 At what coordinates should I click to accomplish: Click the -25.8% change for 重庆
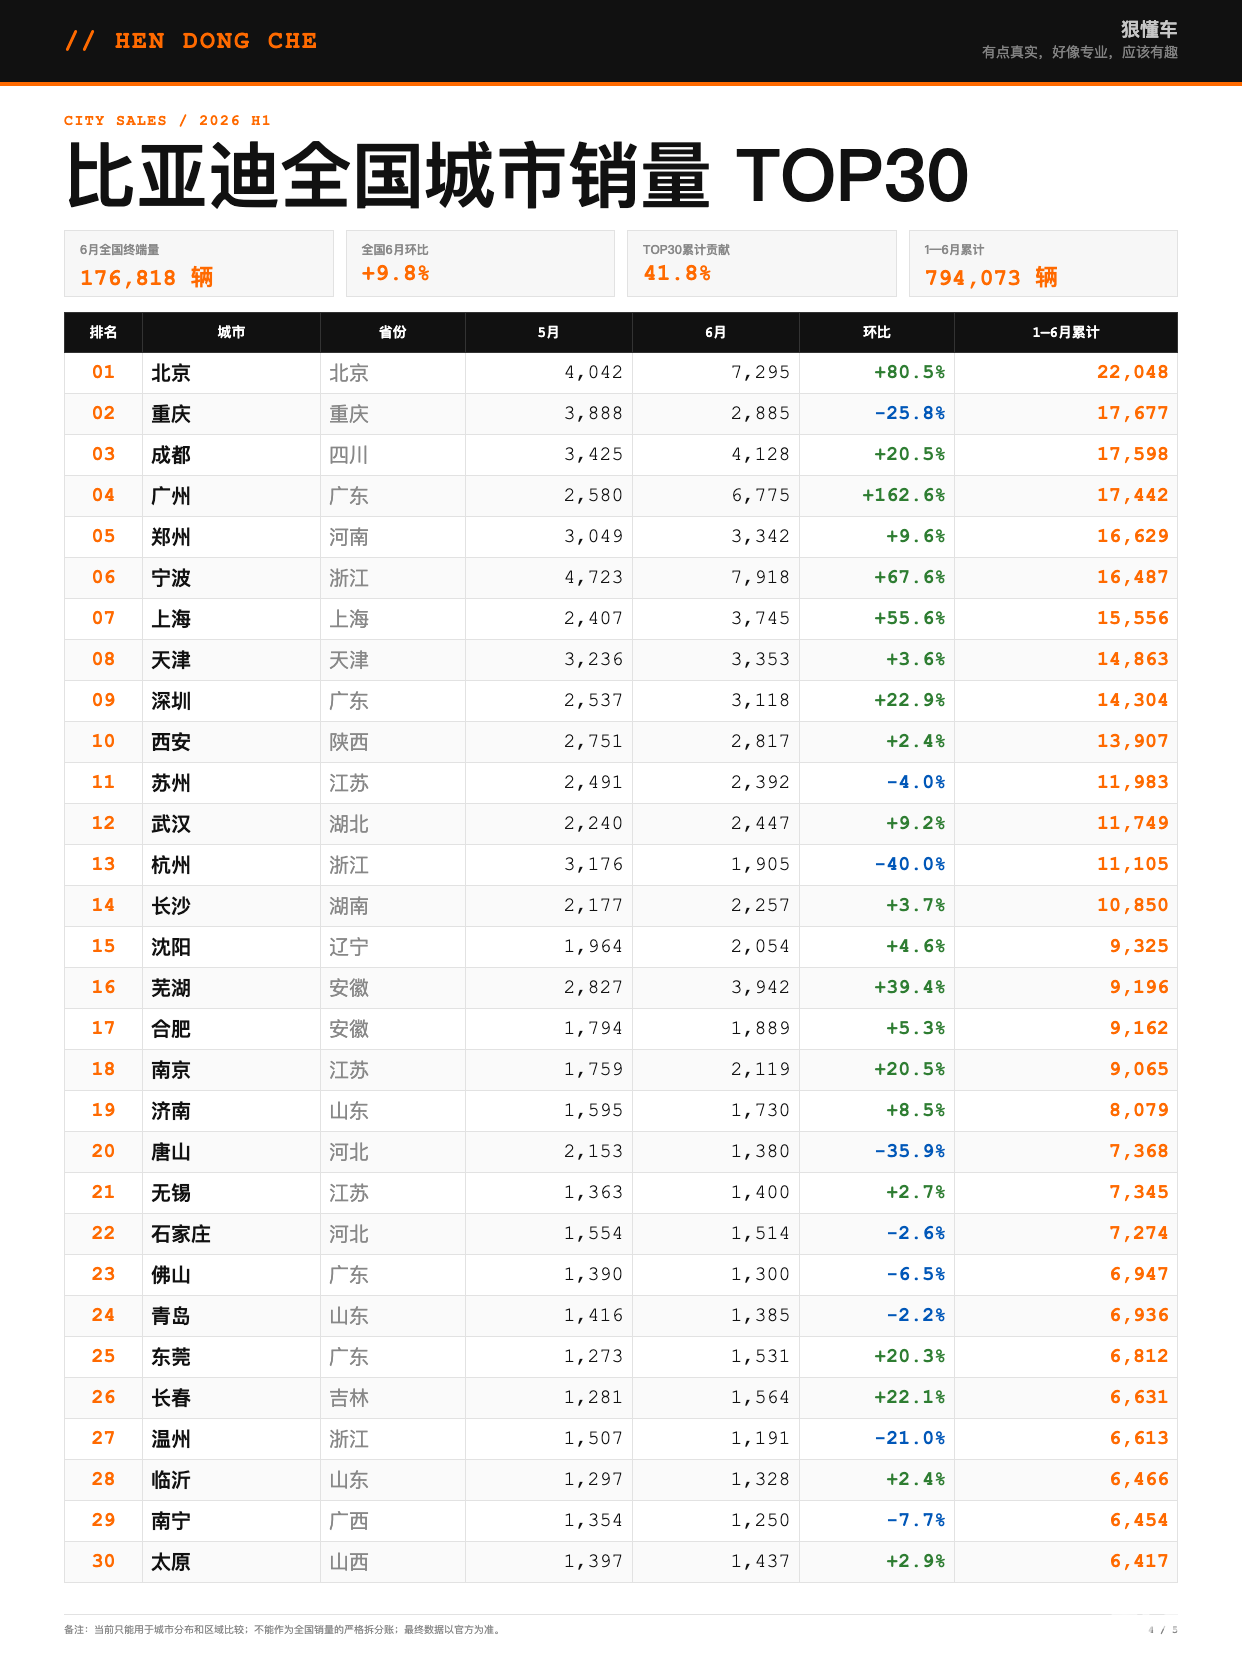pos(909,413)
